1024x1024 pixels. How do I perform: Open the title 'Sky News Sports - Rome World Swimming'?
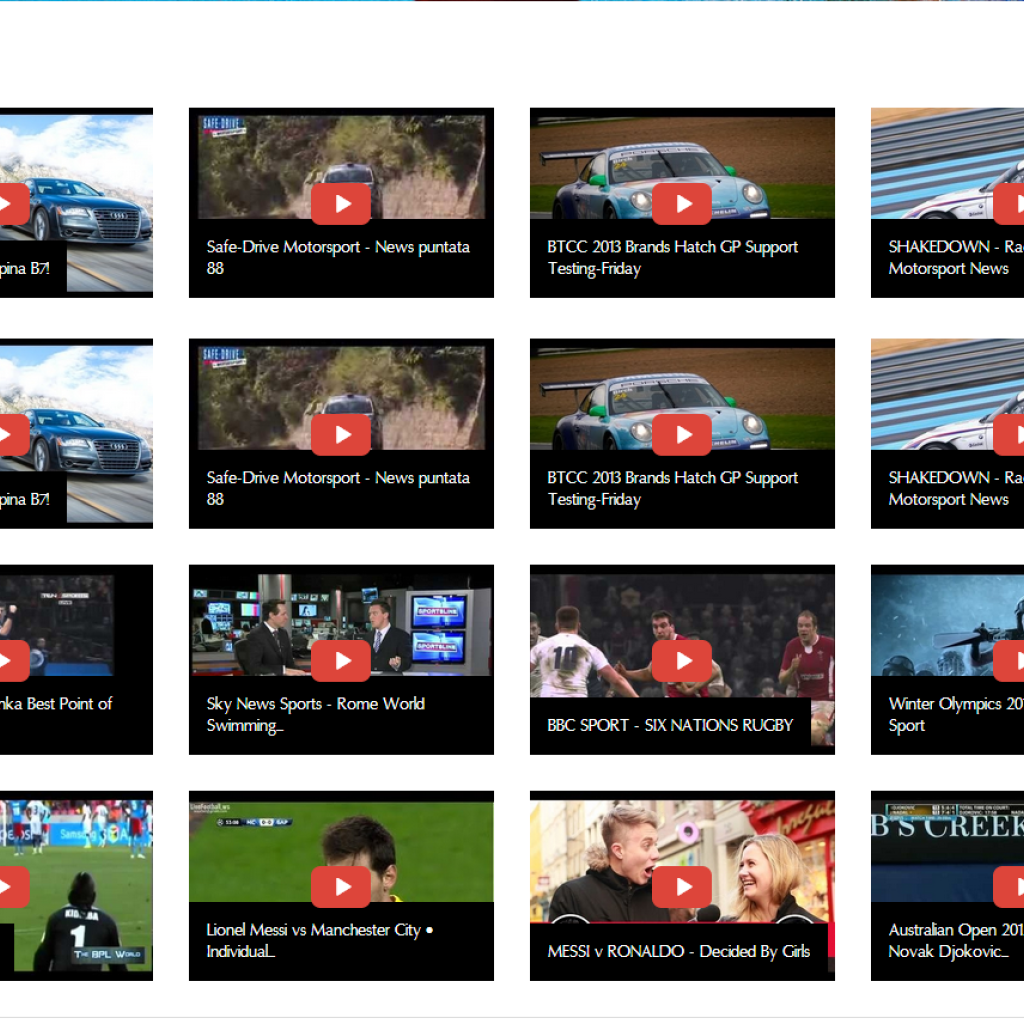[x=315, y=714]
